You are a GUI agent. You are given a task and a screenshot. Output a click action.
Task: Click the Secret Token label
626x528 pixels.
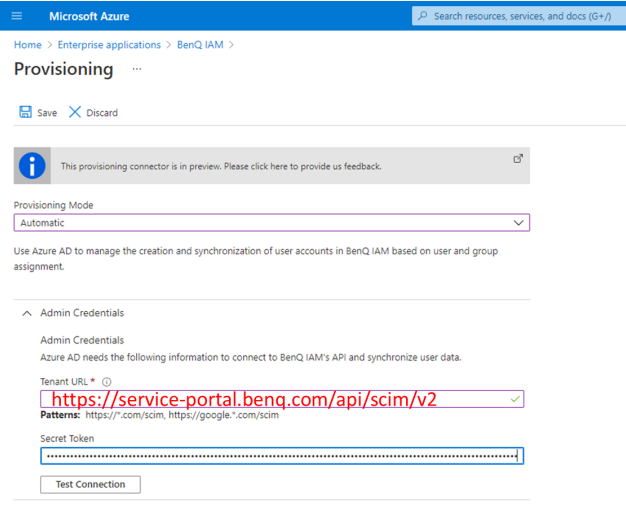click(x=67, y=439)
